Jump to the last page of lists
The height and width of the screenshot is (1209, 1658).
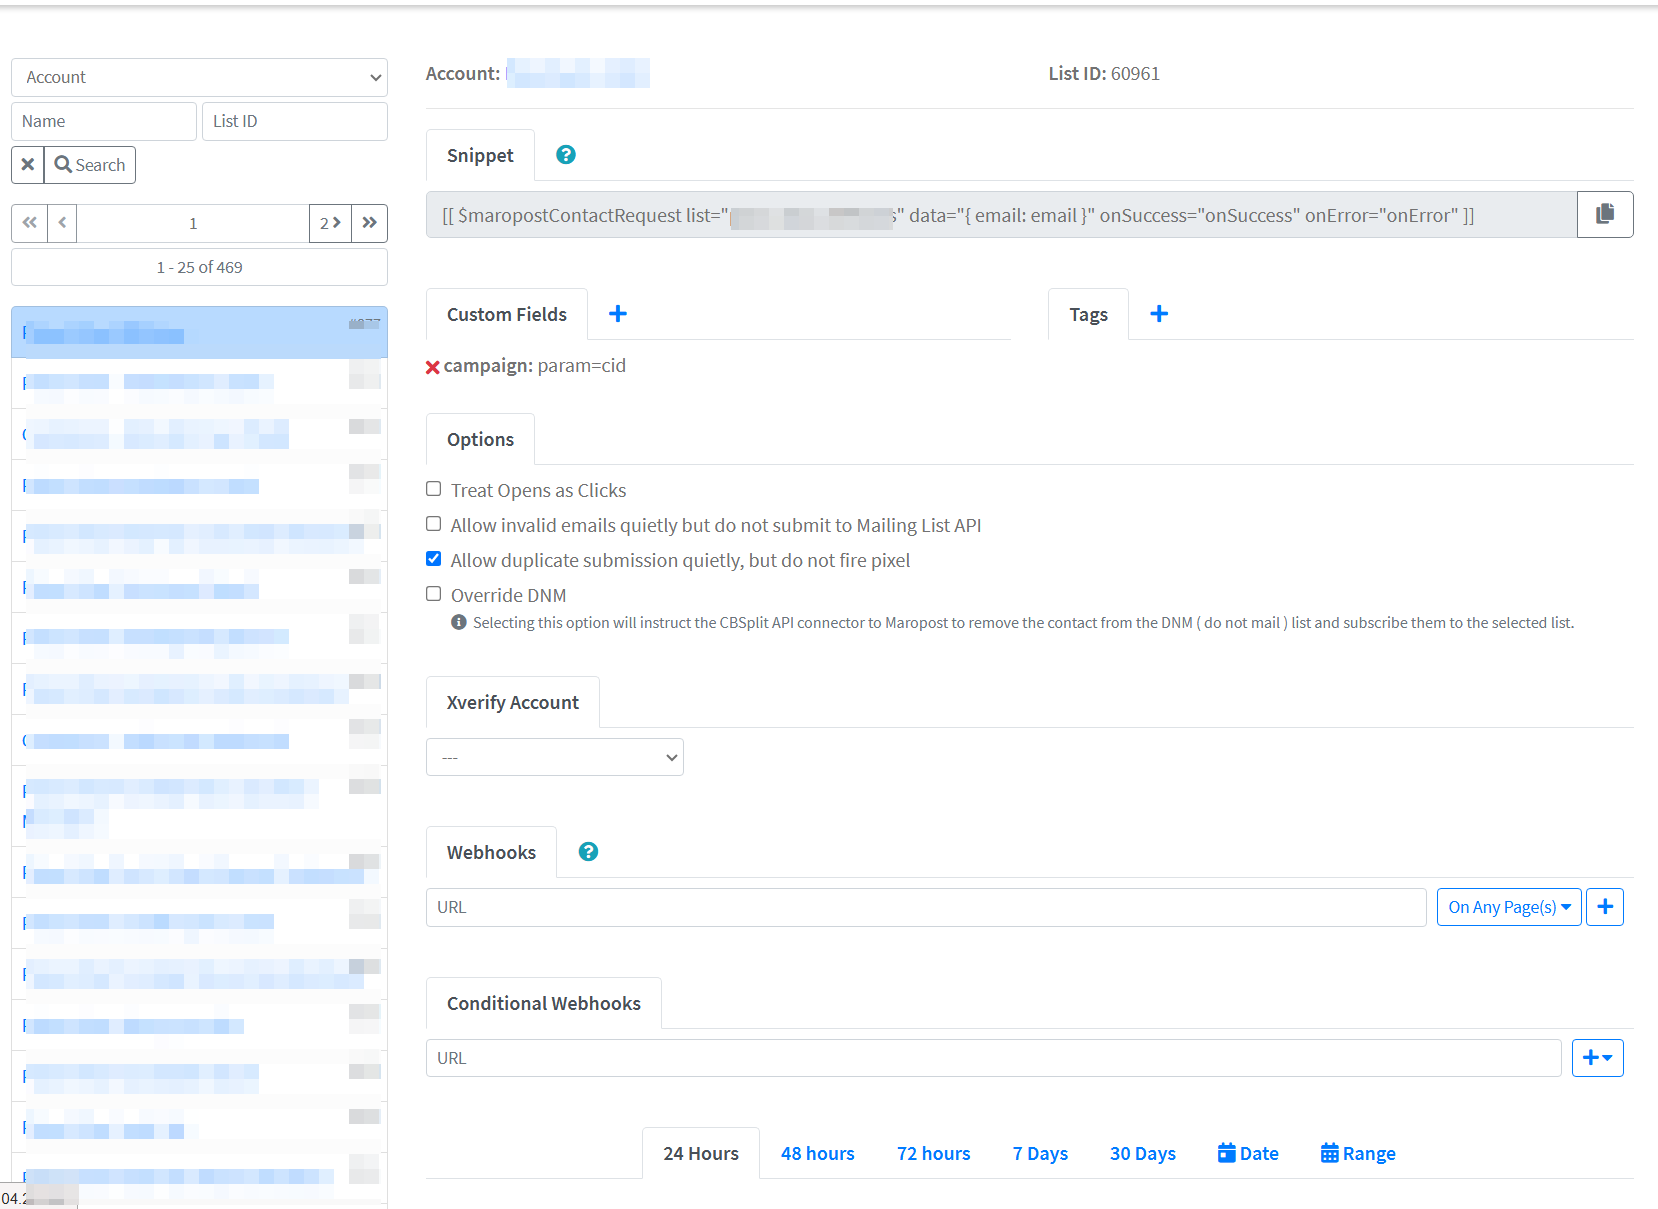[x=369, y=223]
